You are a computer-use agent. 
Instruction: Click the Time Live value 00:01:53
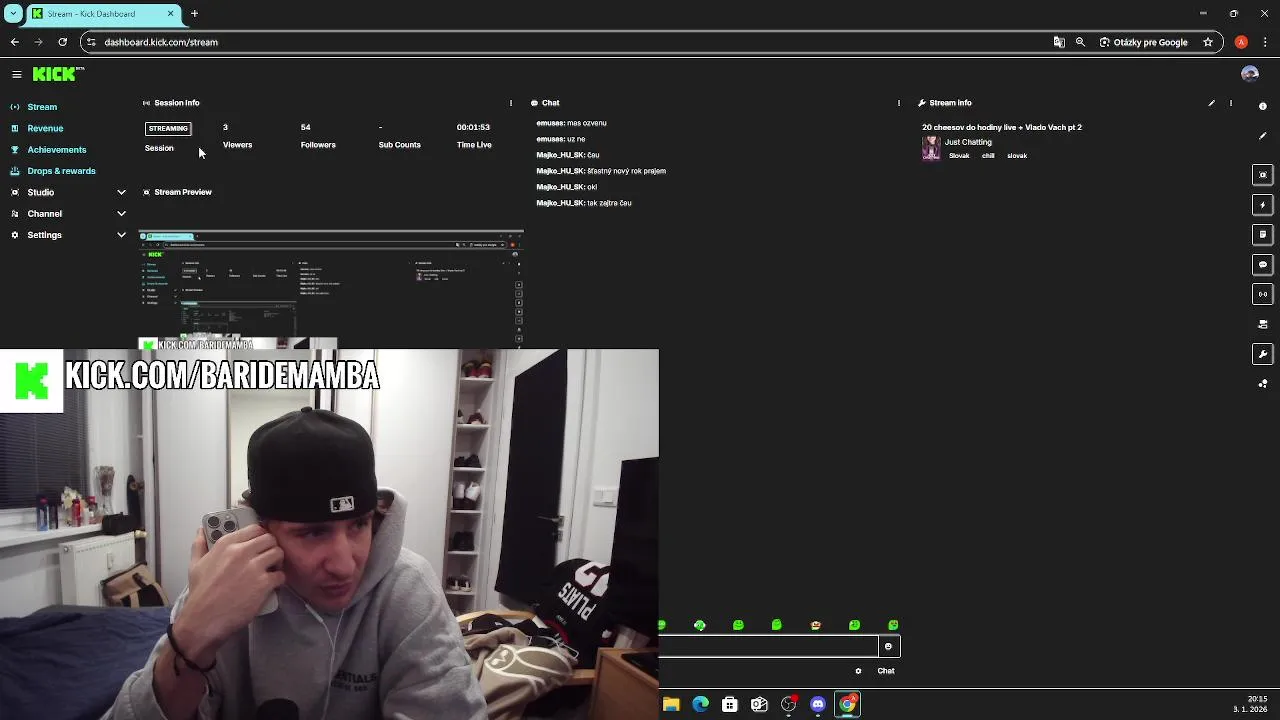(473, 127)
